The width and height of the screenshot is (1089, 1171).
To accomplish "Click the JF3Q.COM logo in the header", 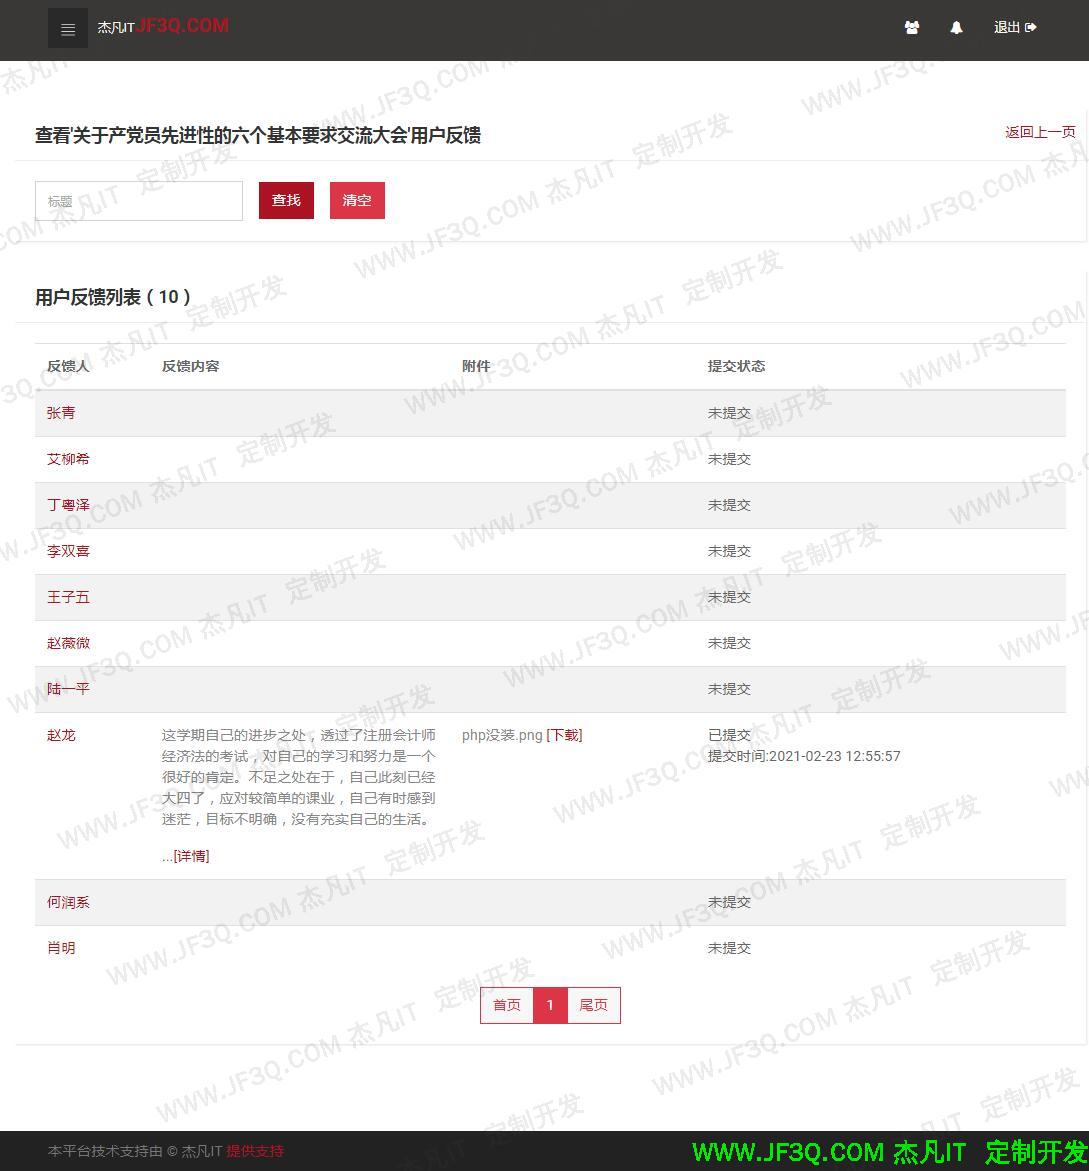I will 163,26.
